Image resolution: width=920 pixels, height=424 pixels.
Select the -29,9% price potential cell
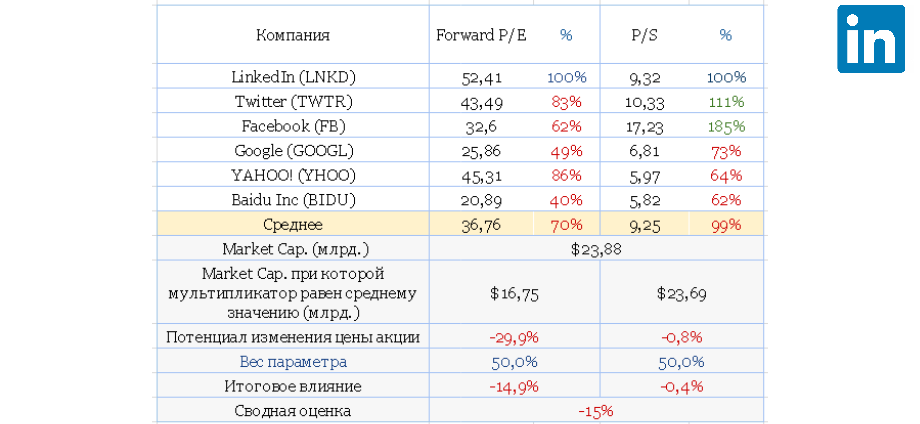pos(515,337)
